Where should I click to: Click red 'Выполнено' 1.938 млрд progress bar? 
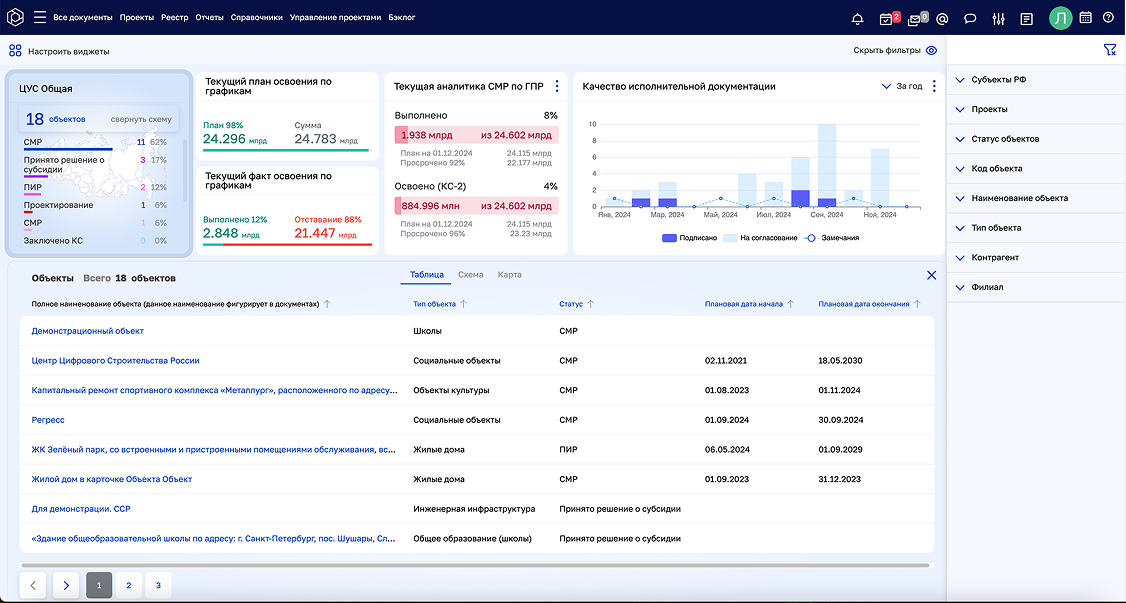tap(476, 135)
